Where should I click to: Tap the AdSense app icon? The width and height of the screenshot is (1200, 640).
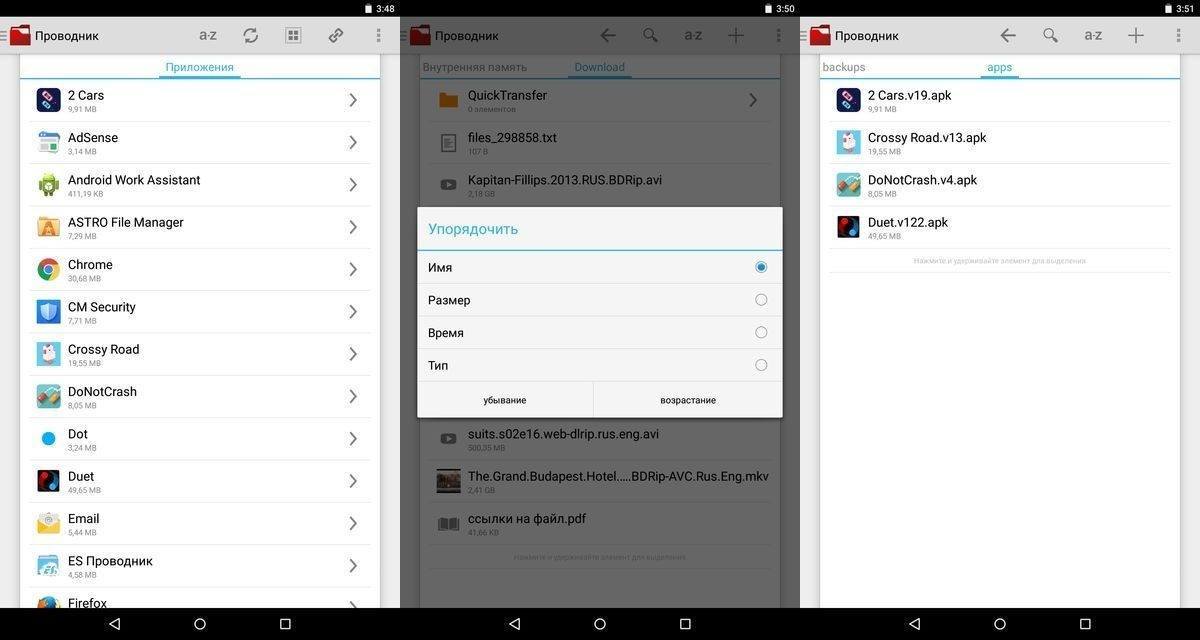(x=48, y=142)
